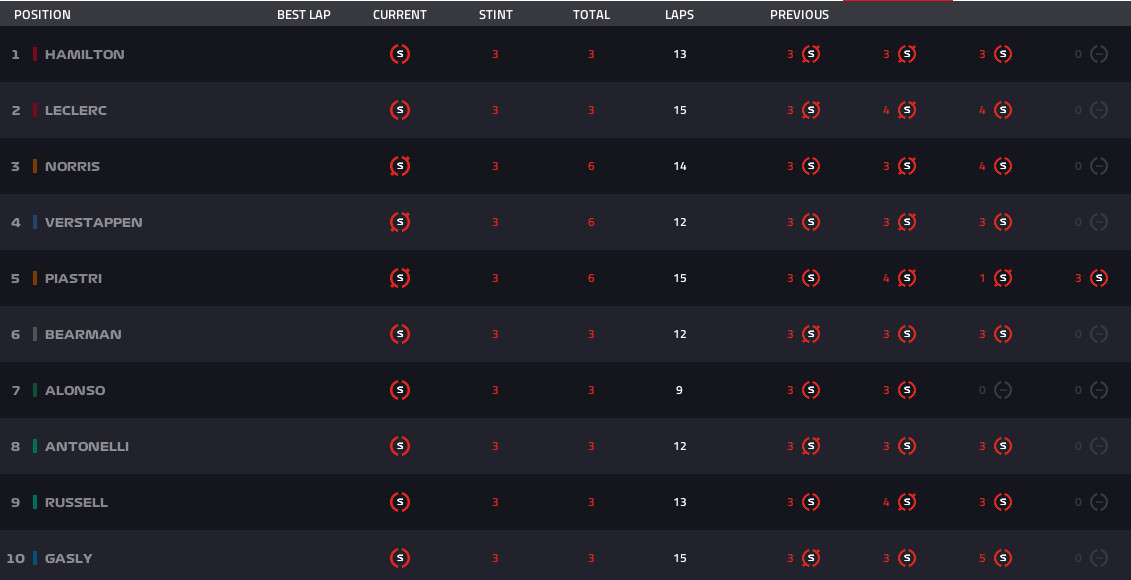Image resolution: width=1131 pixels, height=580 pixels.
Task: Click Gasly's empty greyed-out tyre slot icon
Action: [x=1099, y=558]
